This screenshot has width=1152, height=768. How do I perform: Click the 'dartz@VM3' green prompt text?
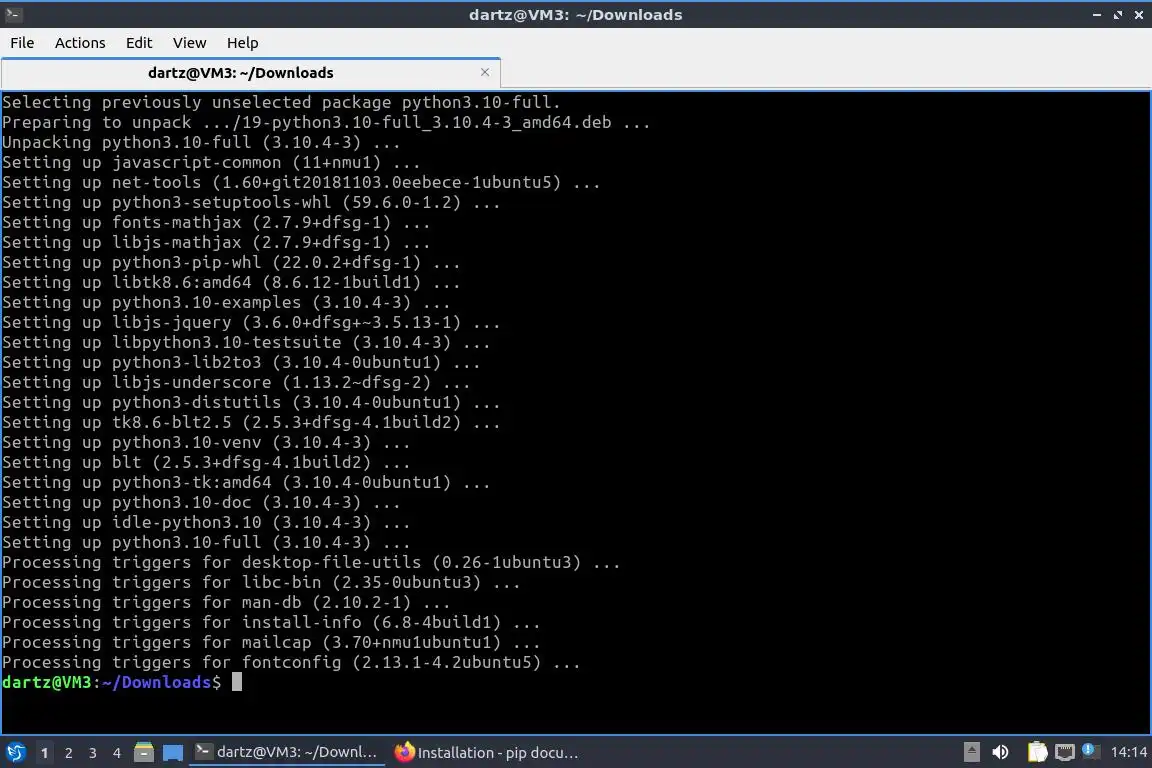point(46,682)
